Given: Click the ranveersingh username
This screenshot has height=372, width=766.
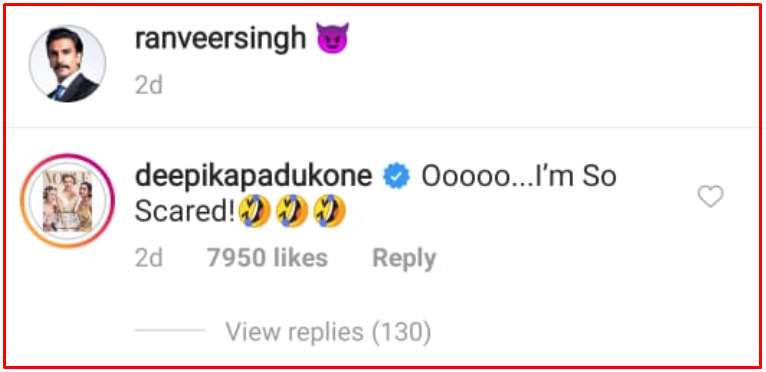Looking at the screenshot, I should pos(220,38).
